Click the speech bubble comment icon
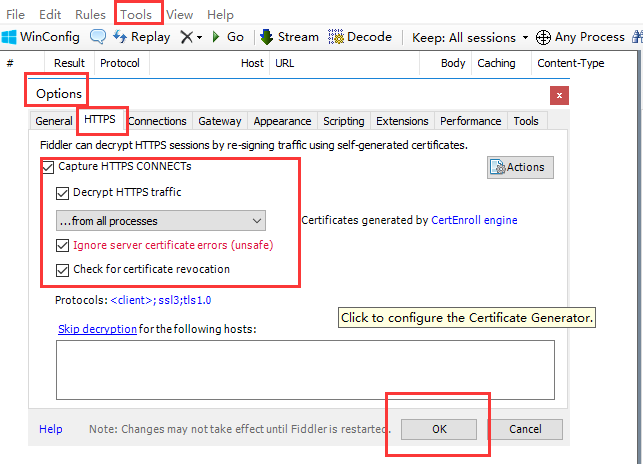The height and width of the screenshot is (464, 643). 98,37
